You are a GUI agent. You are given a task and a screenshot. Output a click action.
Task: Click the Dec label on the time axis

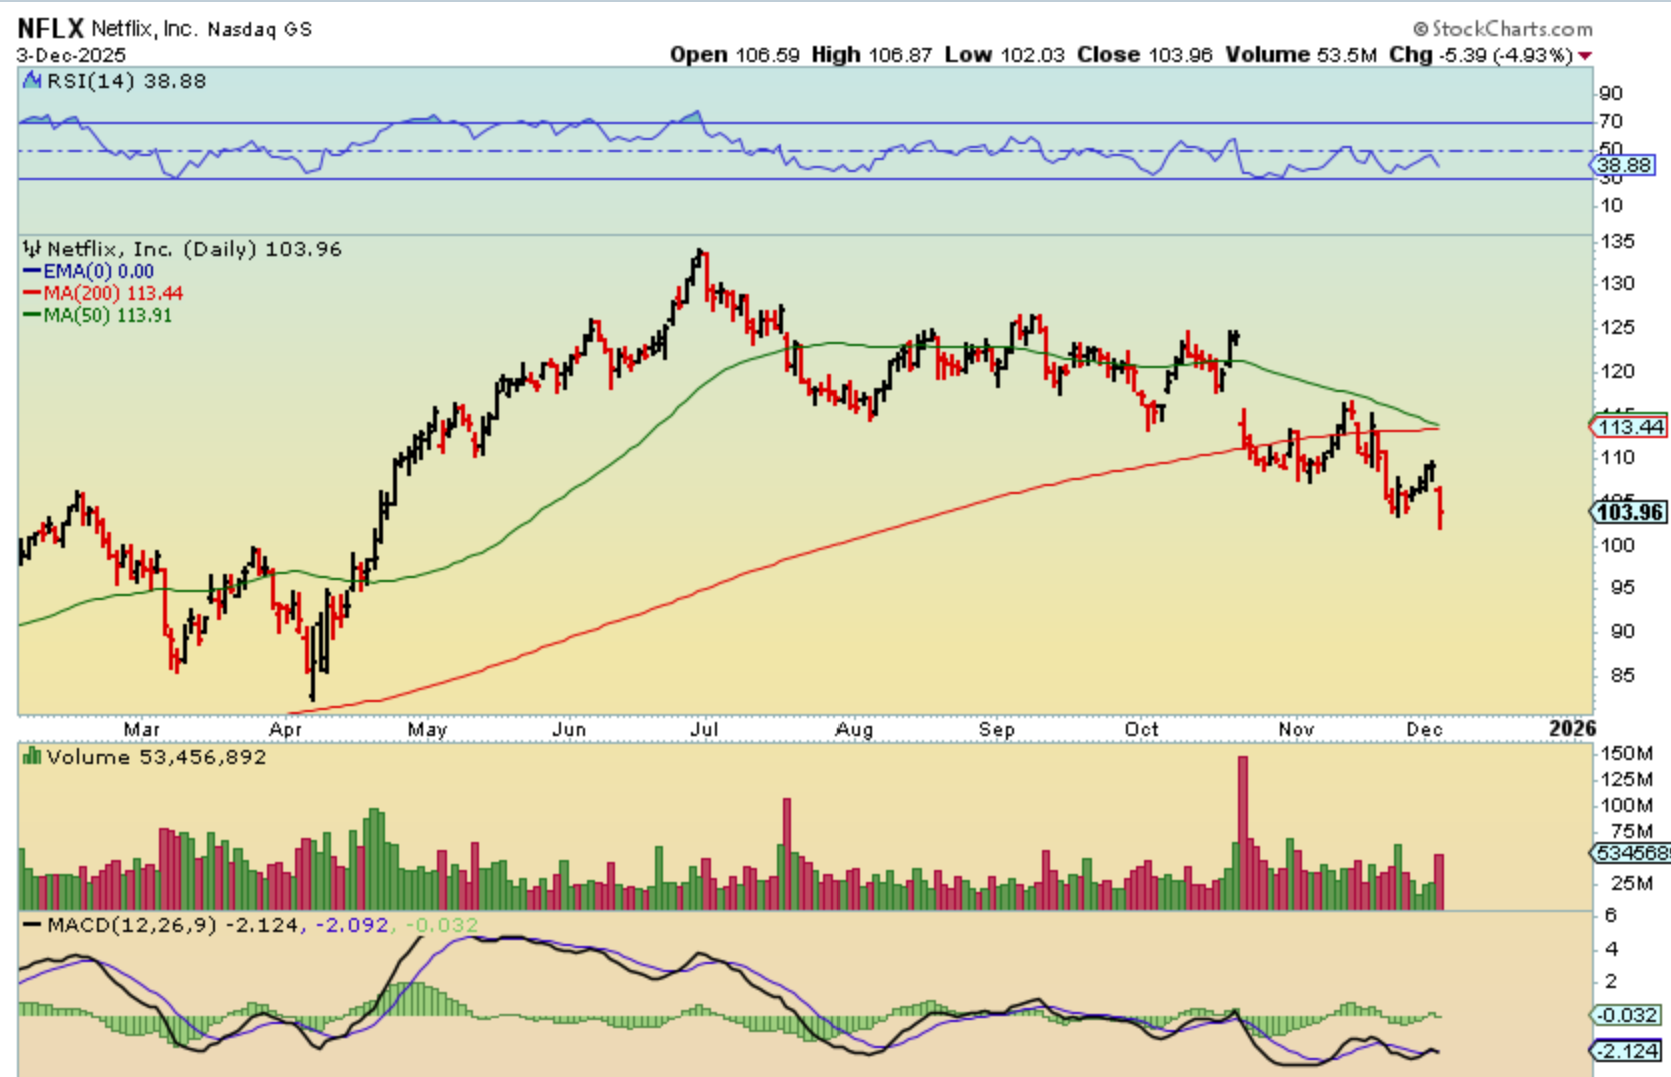pos(1425,730)
